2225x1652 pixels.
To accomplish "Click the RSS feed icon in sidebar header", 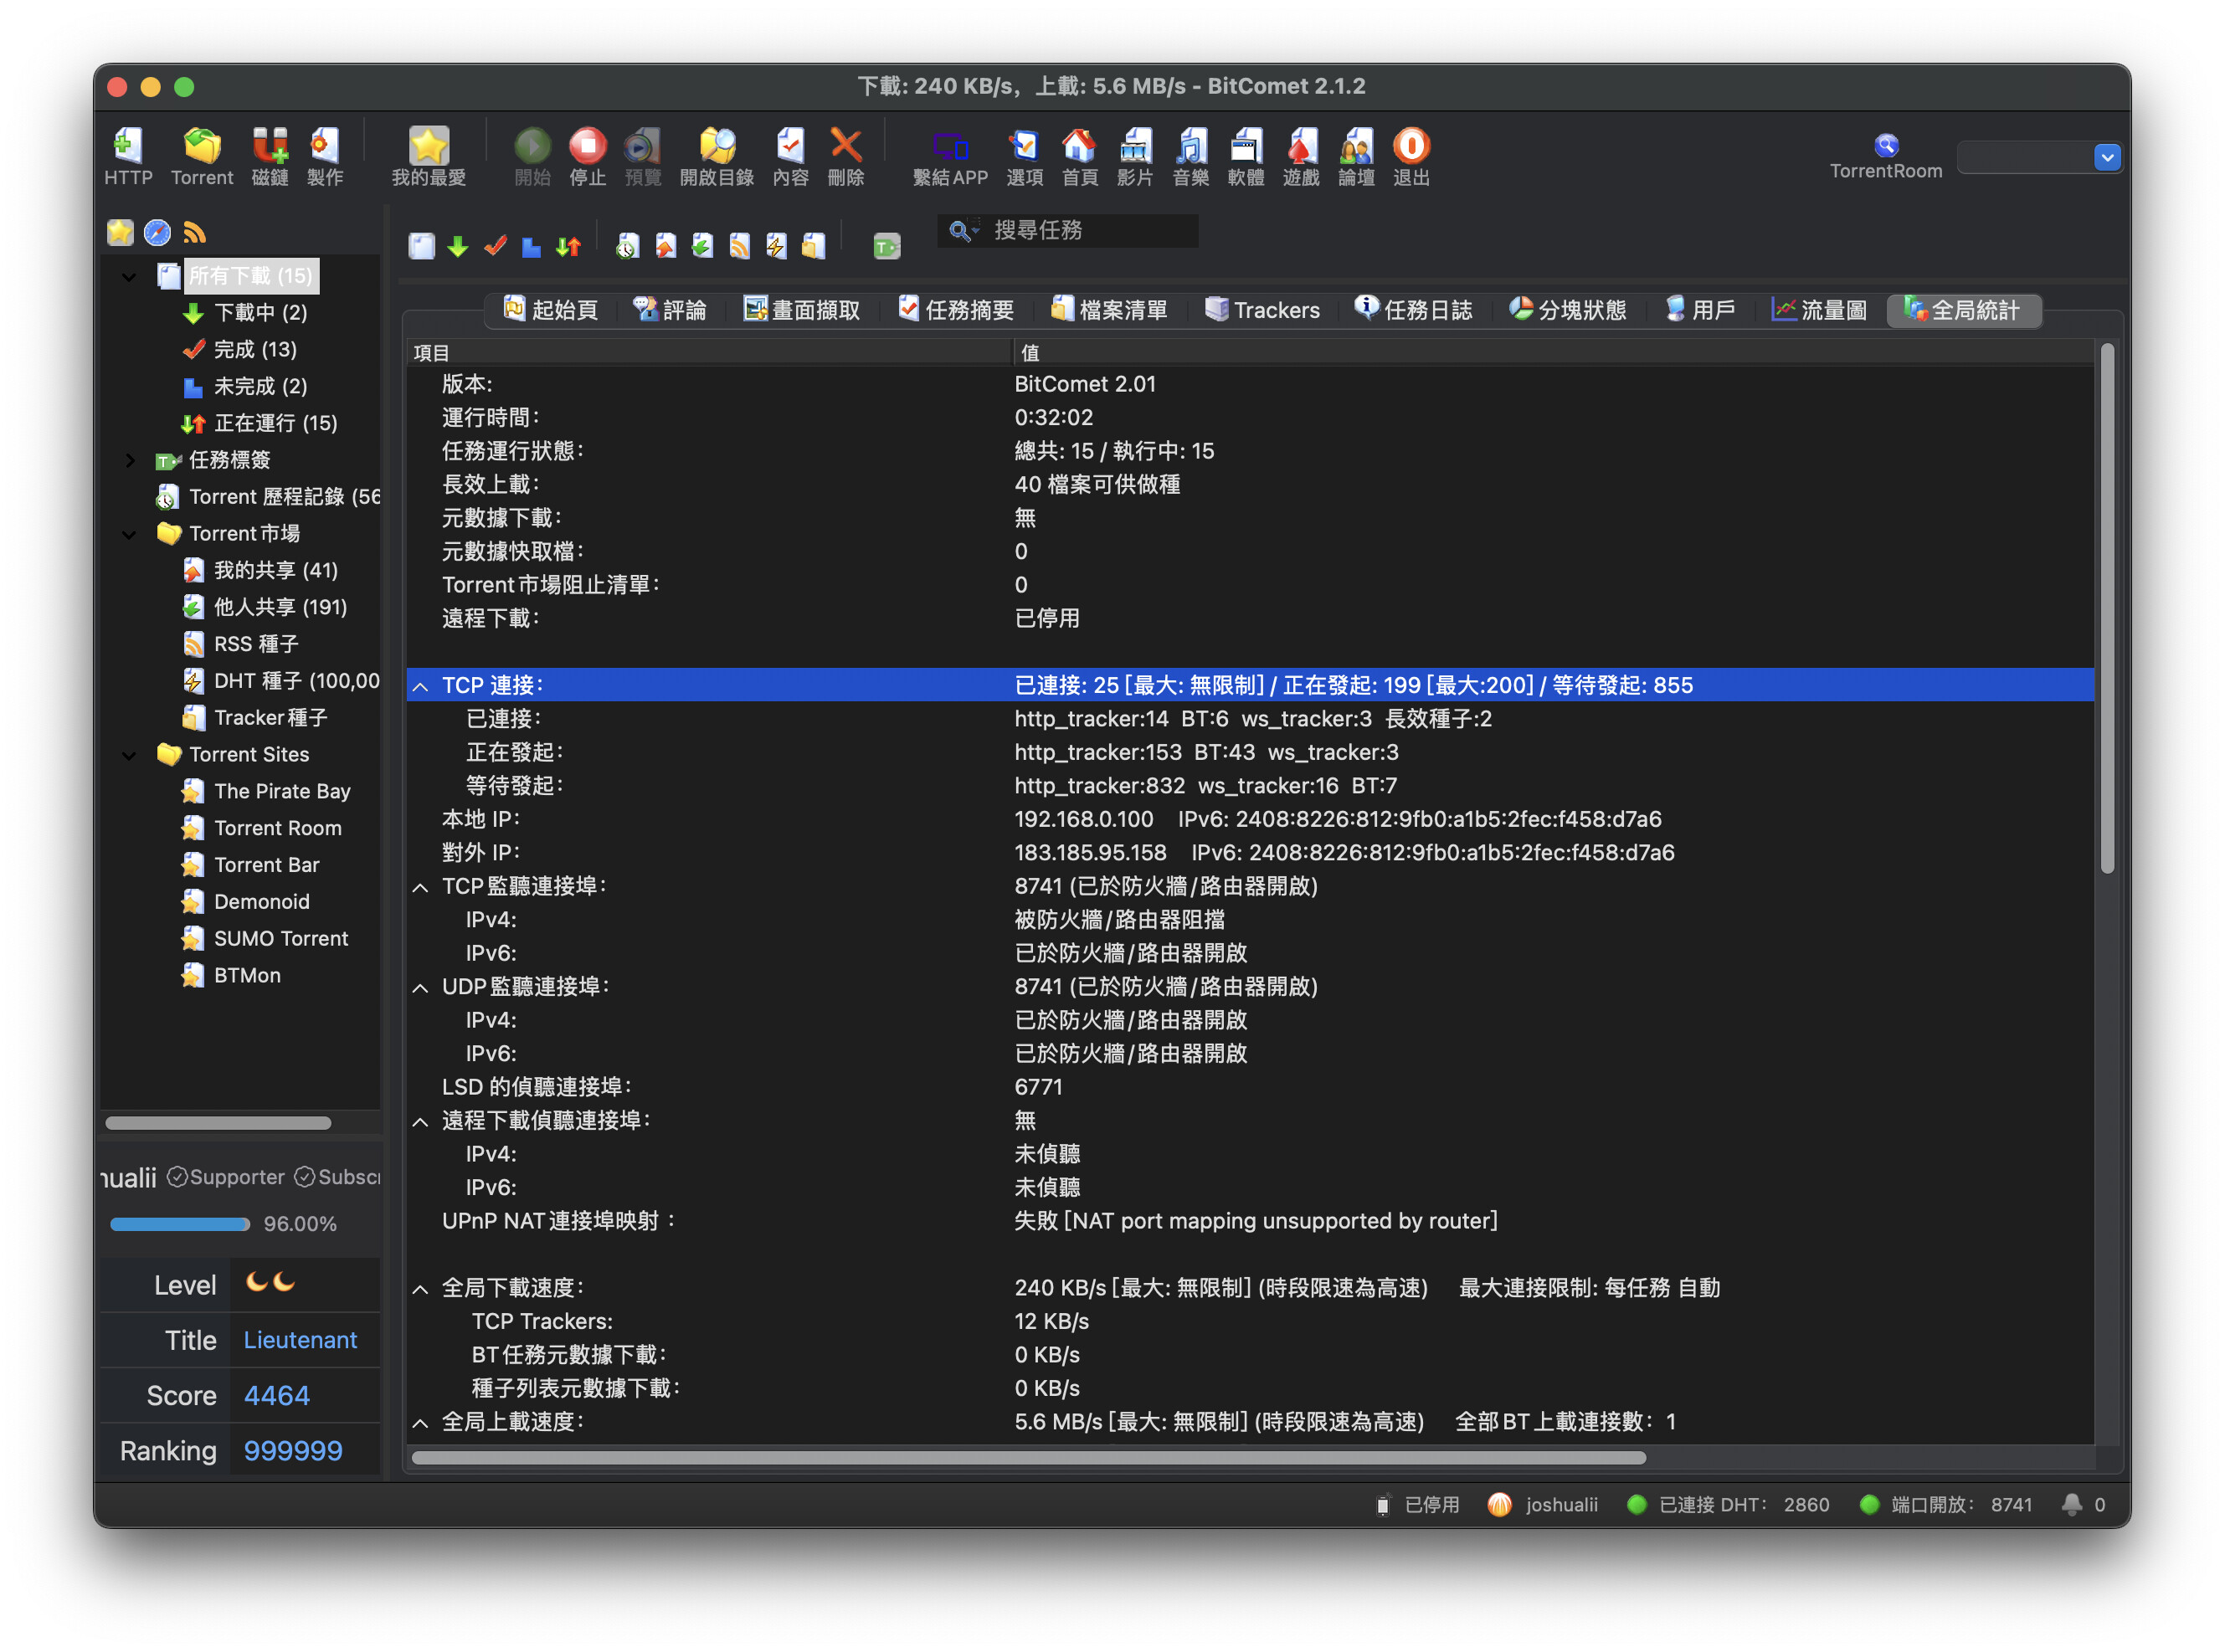I will (x=194, y=233).
